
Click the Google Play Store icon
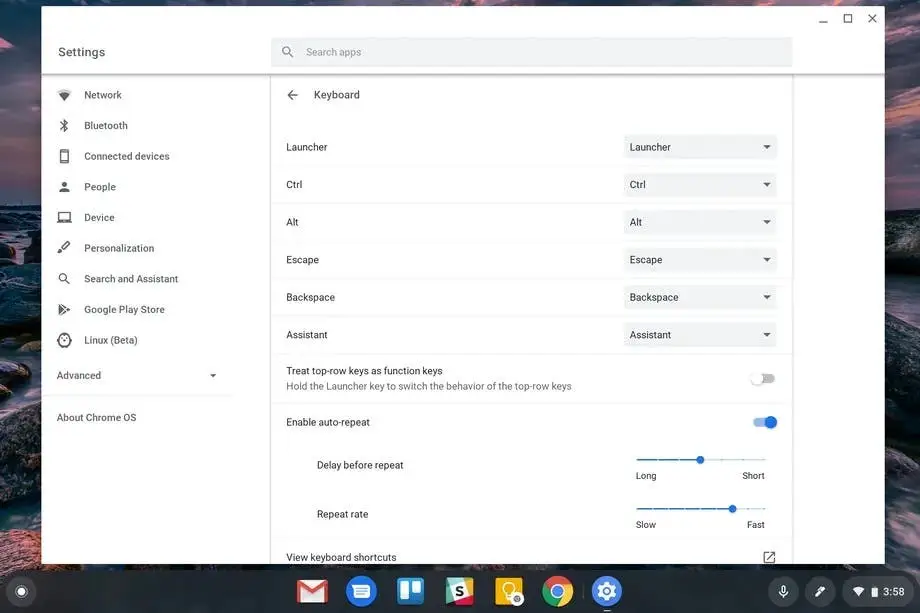pos(64,309)
